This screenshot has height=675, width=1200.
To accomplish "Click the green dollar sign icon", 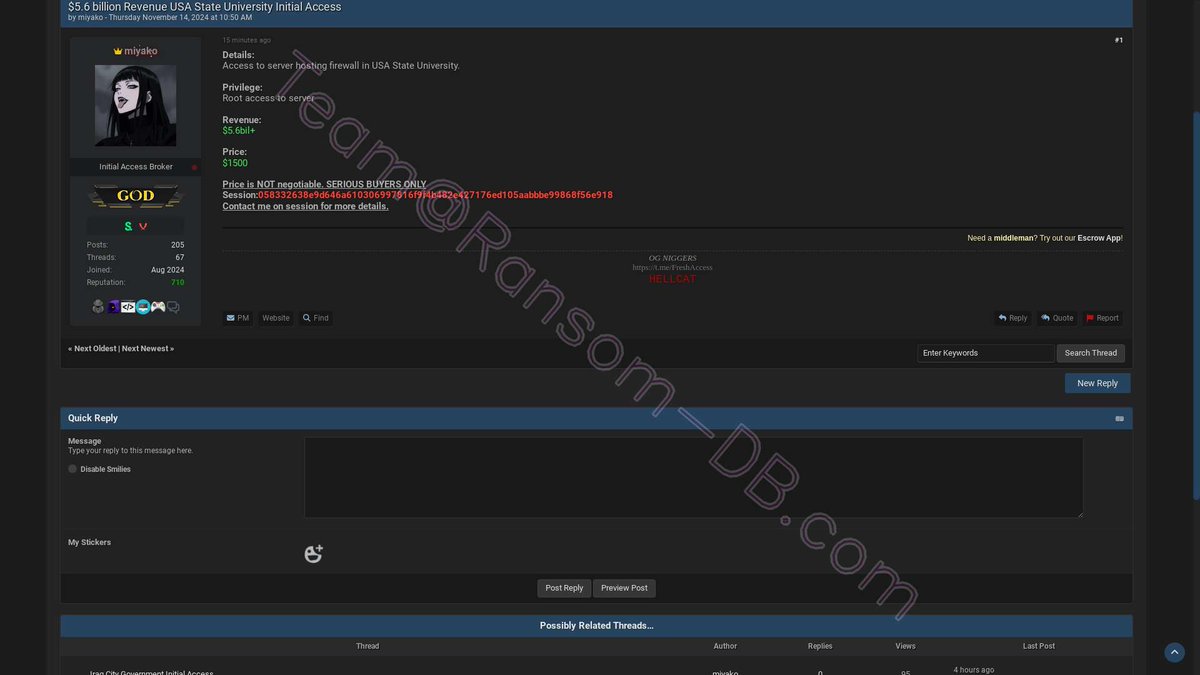I will [128, 226].
